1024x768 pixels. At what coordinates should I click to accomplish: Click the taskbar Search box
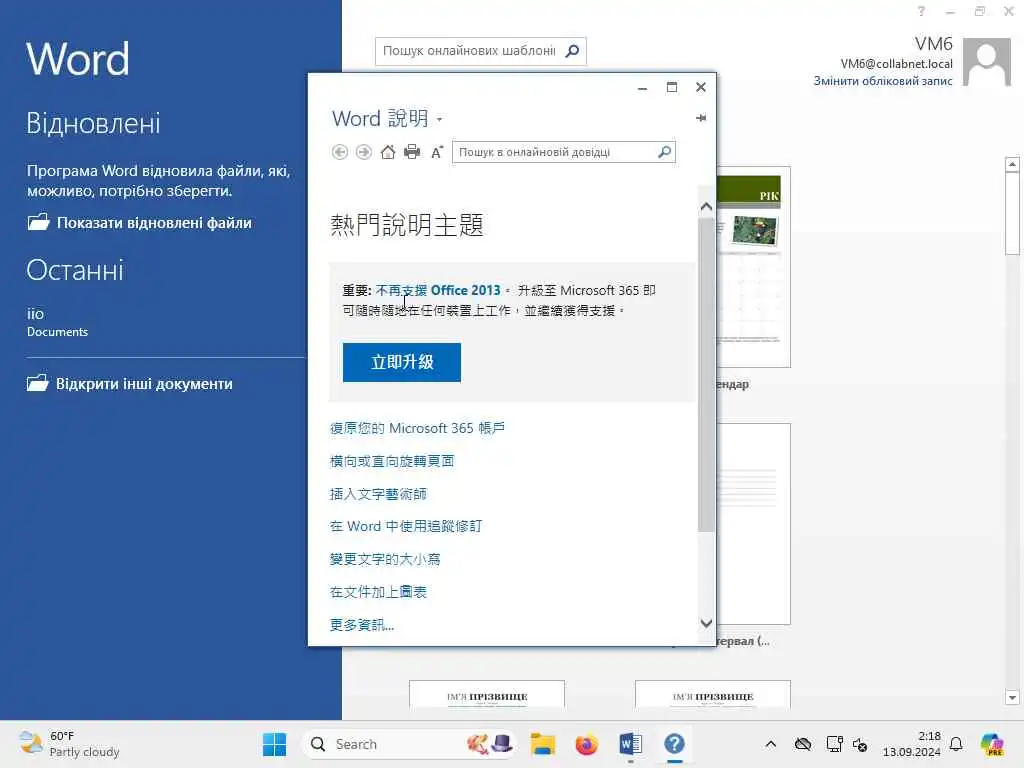(x=410, y=744)
